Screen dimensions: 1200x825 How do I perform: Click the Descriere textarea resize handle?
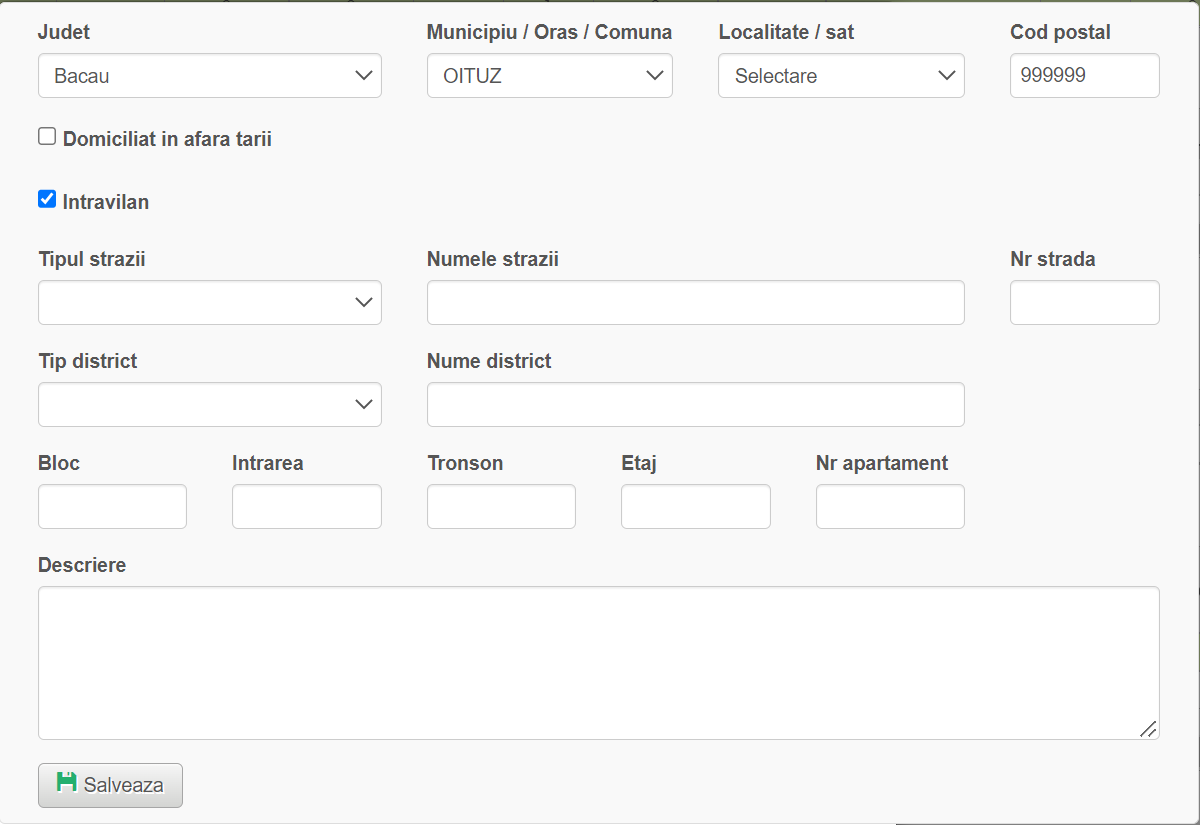(1149, 730)
